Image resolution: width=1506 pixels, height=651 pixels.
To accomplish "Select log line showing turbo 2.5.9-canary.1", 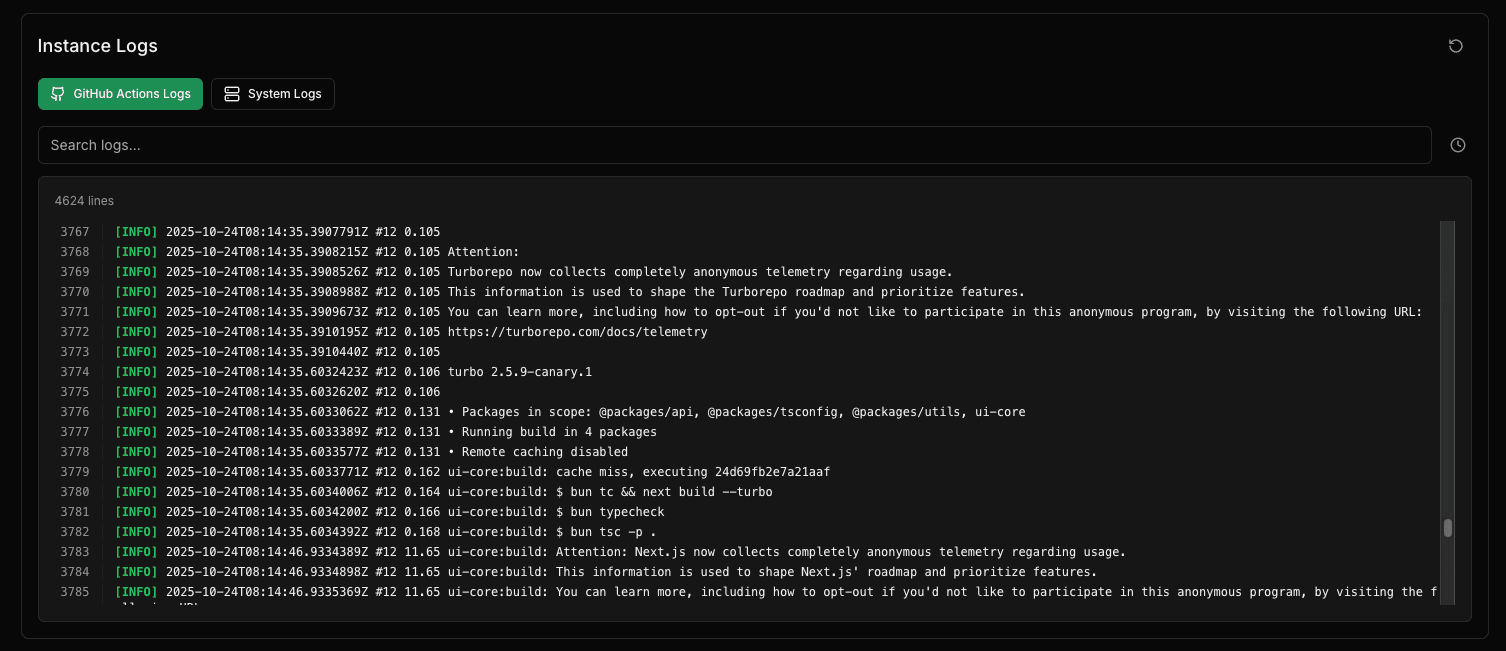I will [x=521, y=371].
